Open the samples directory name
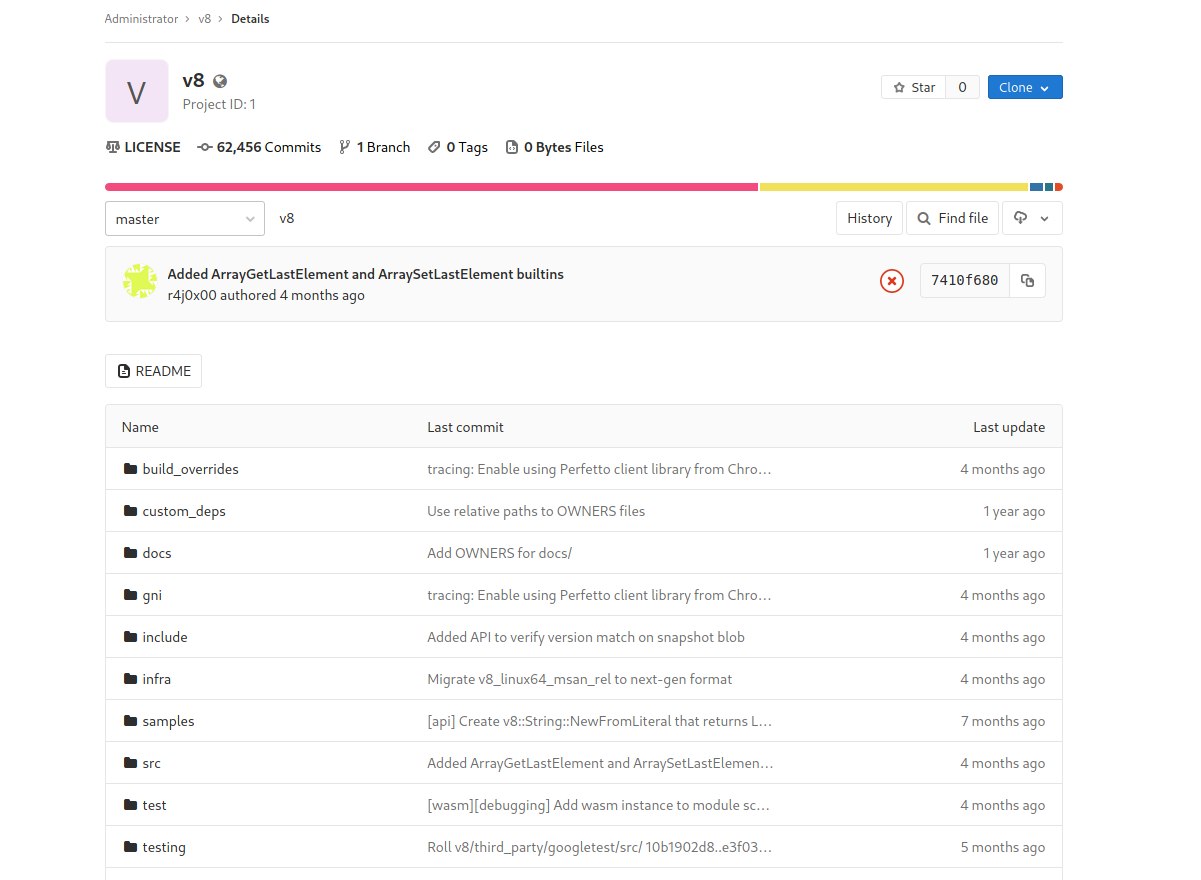Screen dimensions: 1201x880 point(168,721)
